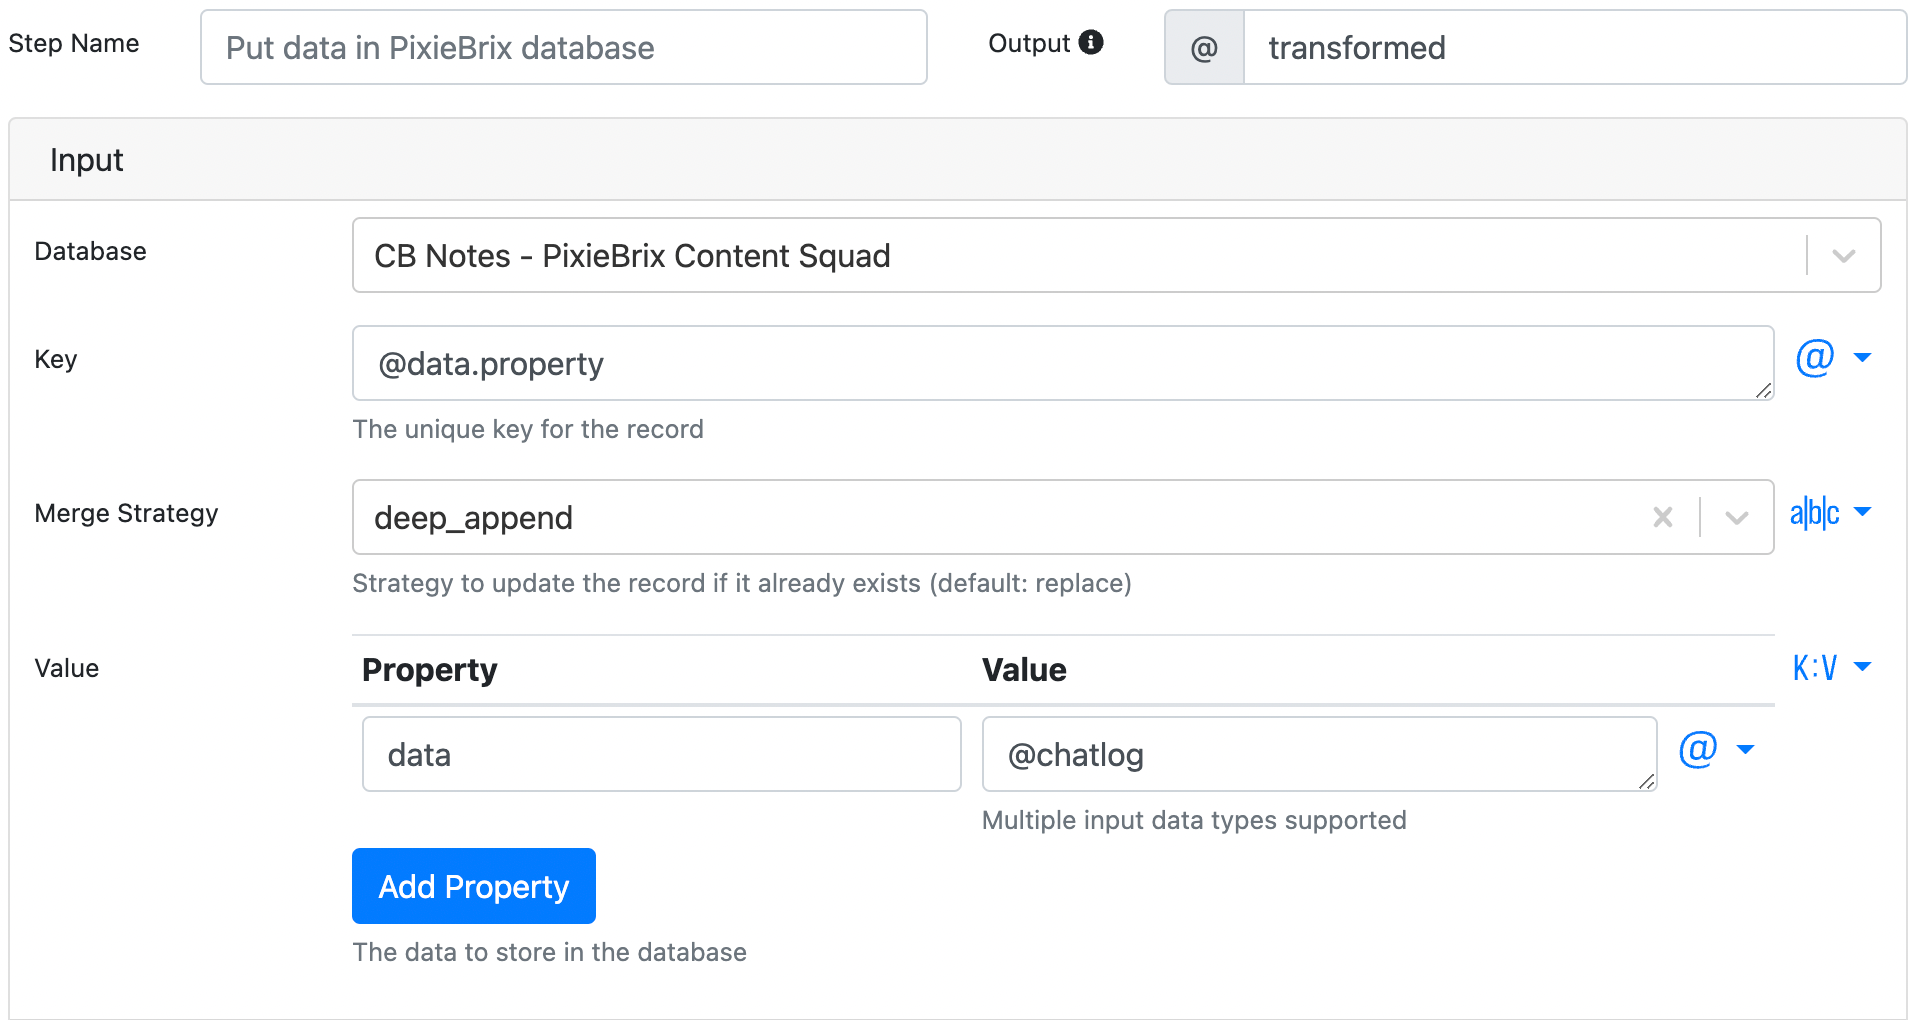
Task: Click 'Multiple input data types supported' text
Action: coord(1194,820)
